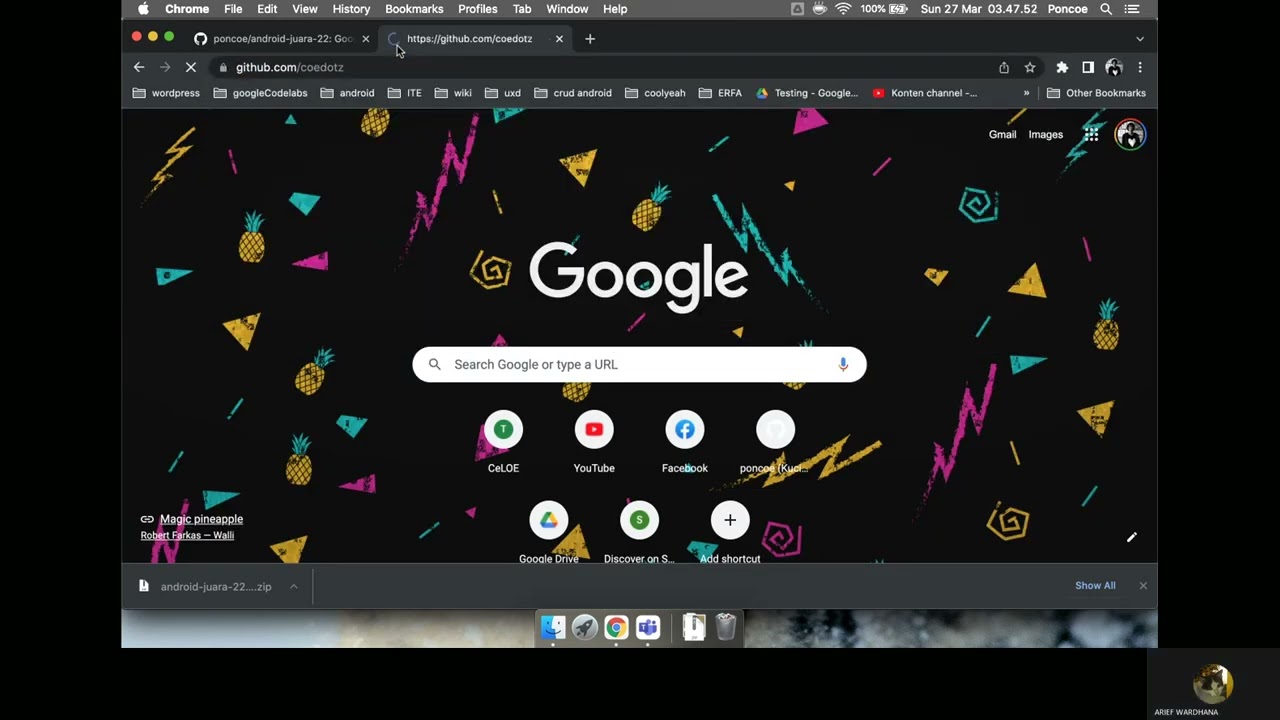
Task: Open Finder from the Dock
Action: (553, 627)
